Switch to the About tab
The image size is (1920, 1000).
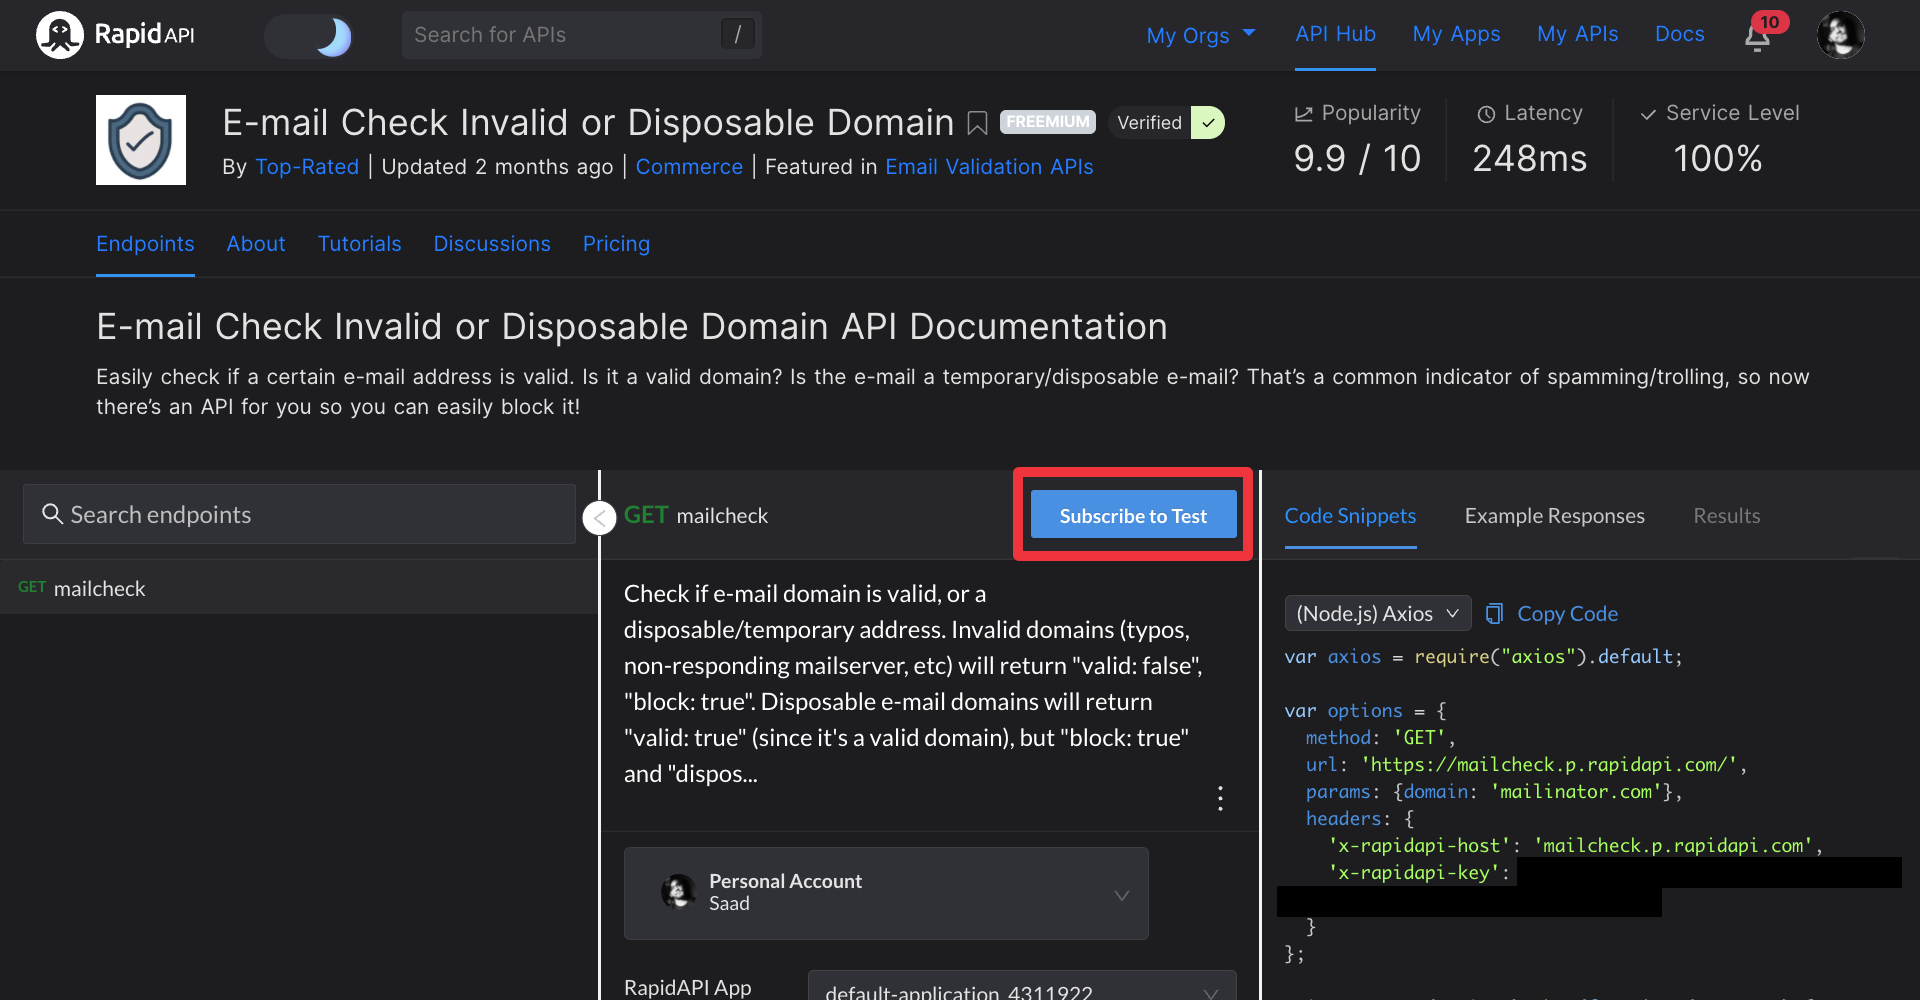[256, 244]
